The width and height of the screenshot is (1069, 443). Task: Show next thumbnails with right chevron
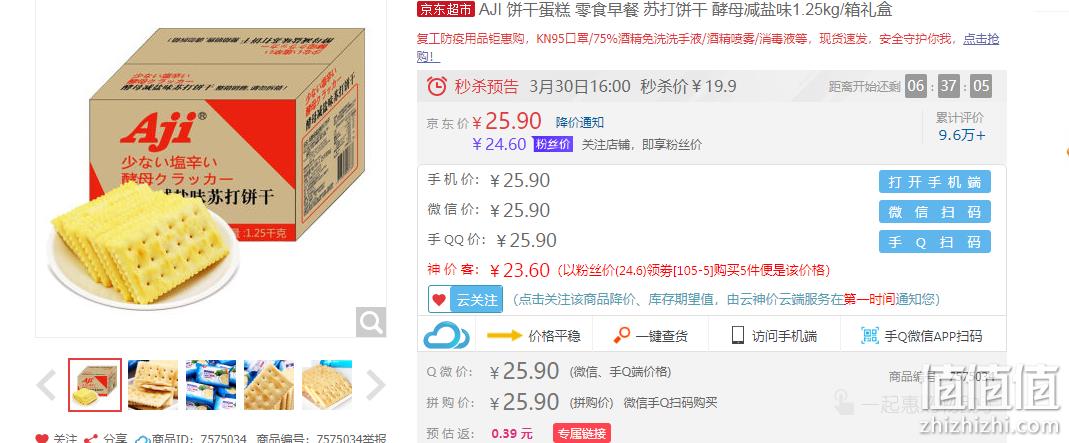[376, 385]
